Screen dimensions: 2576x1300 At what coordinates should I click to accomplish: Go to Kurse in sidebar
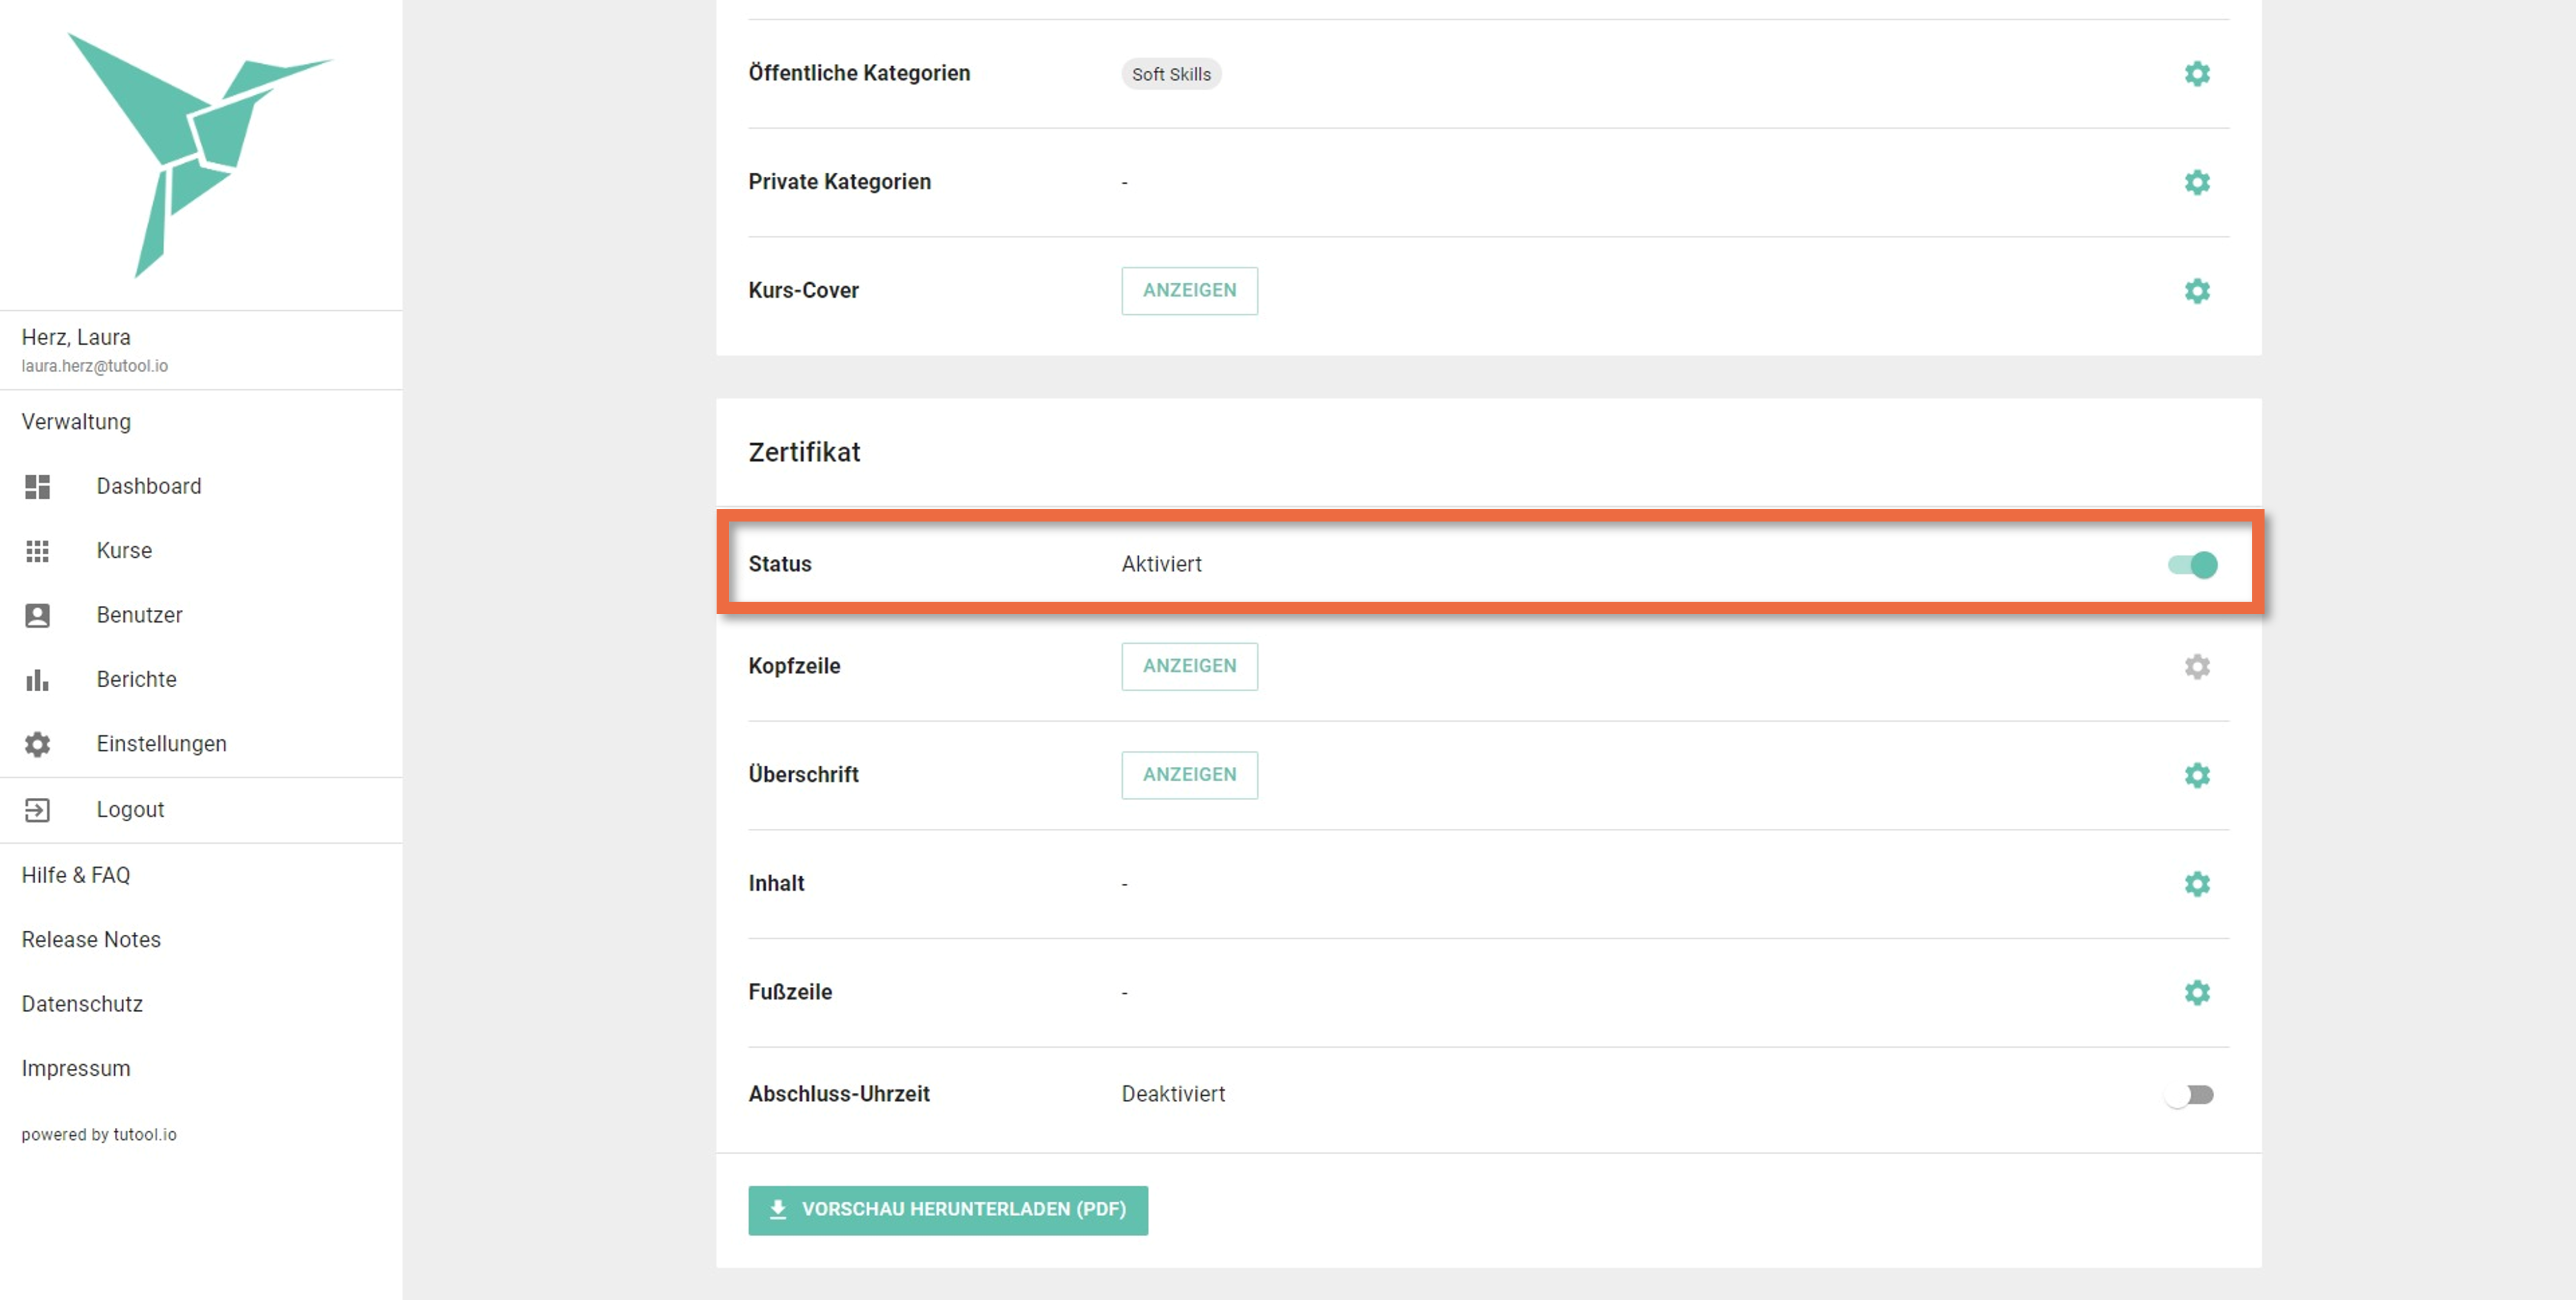click(124, 551)
